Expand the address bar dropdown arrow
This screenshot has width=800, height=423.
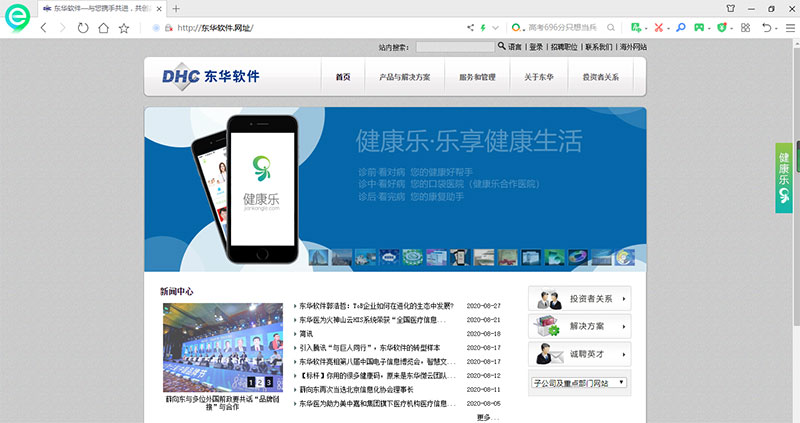(497, 28)
